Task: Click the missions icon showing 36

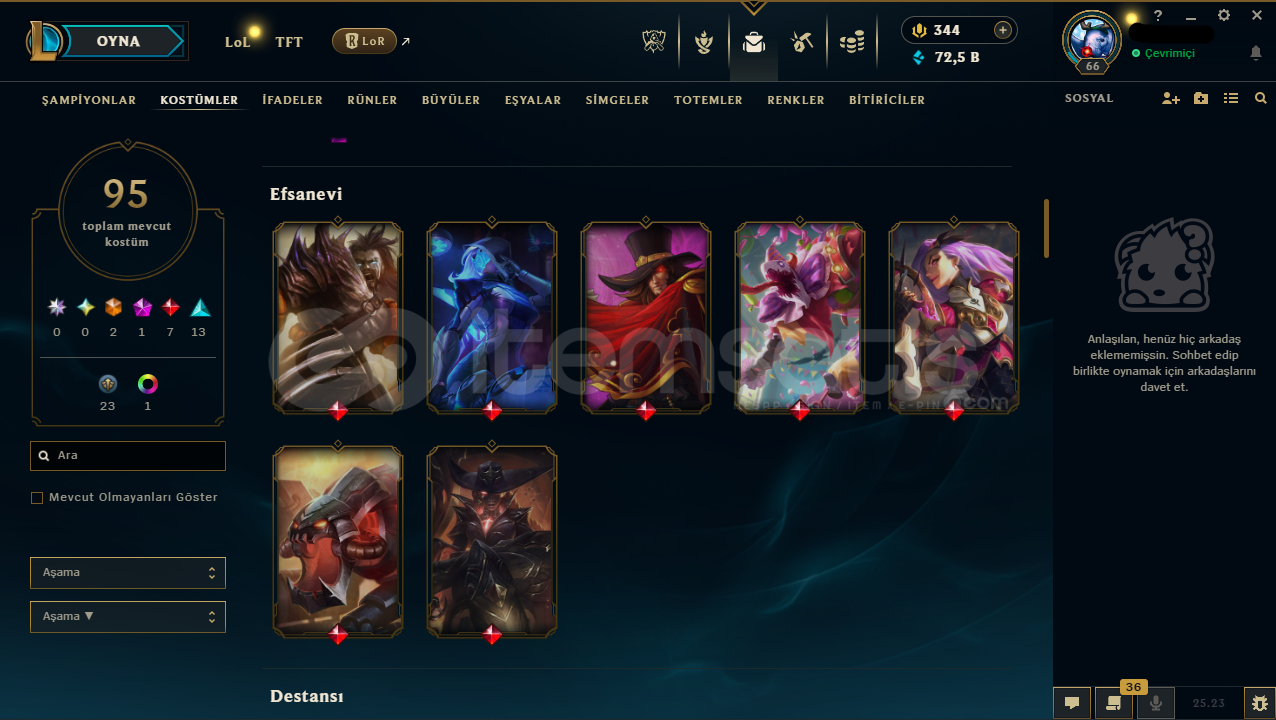Action: (1113, 703)
